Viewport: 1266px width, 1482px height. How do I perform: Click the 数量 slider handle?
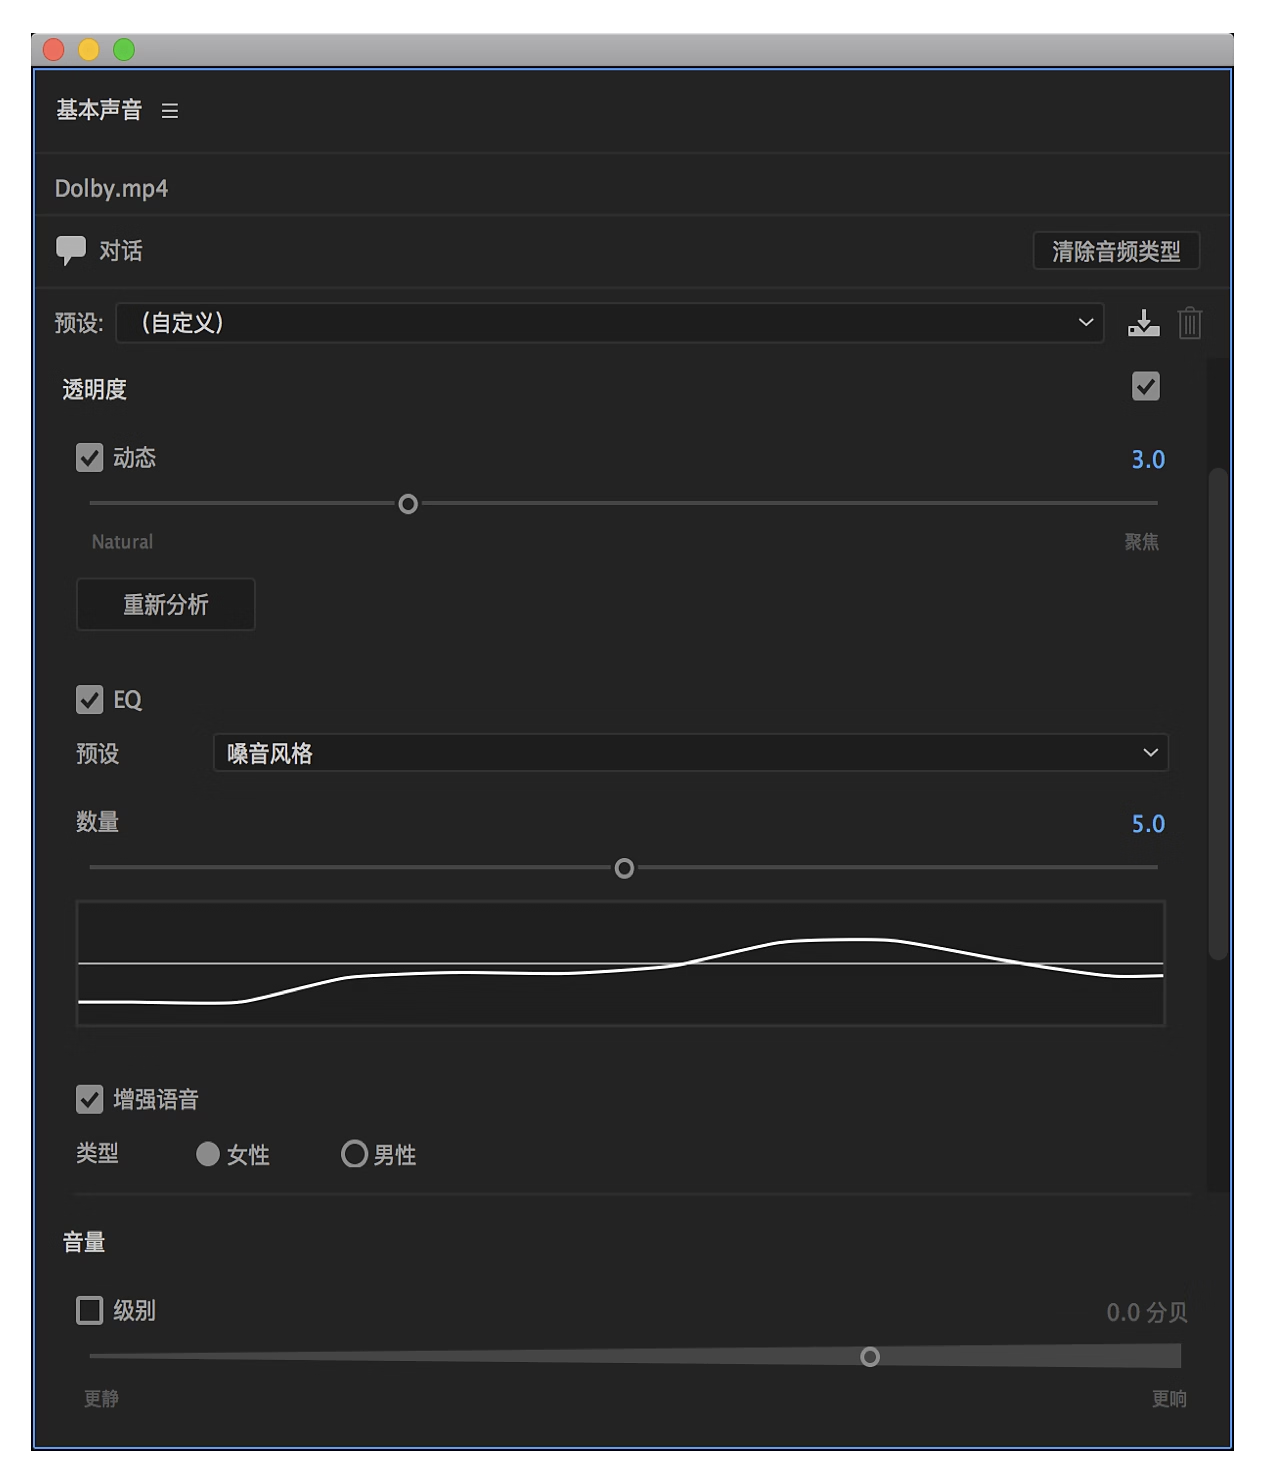[624, 868]
